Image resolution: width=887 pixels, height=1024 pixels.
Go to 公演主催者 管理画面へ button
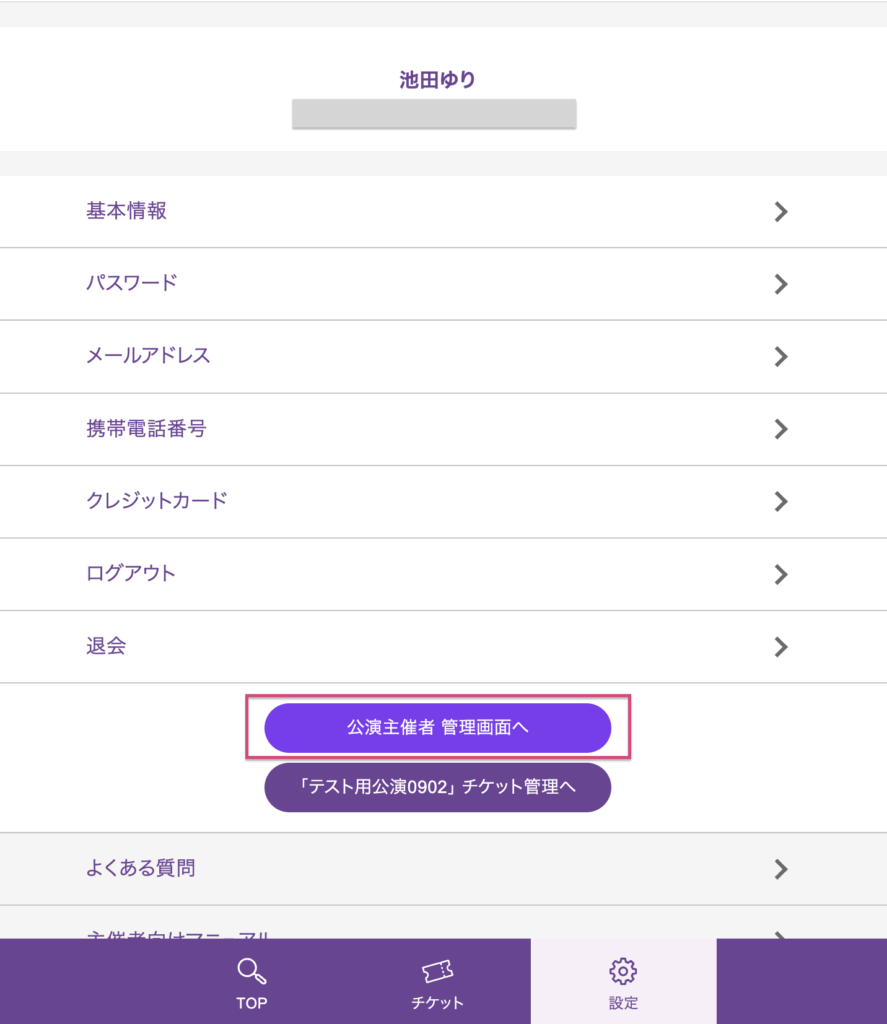437,728
